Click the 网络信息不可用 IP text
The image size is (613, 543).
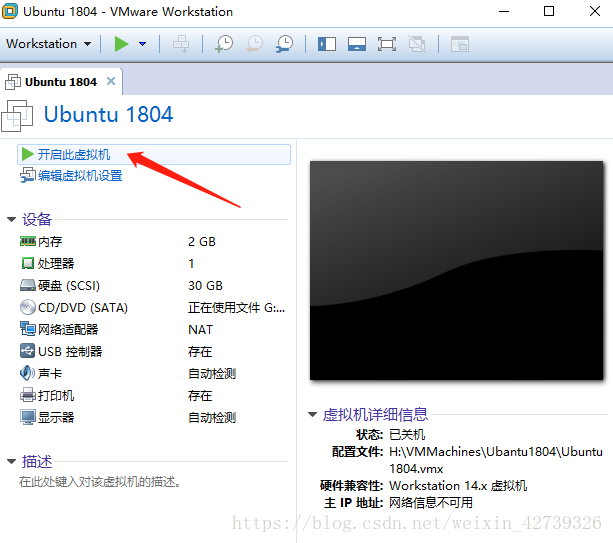point(431,502)
